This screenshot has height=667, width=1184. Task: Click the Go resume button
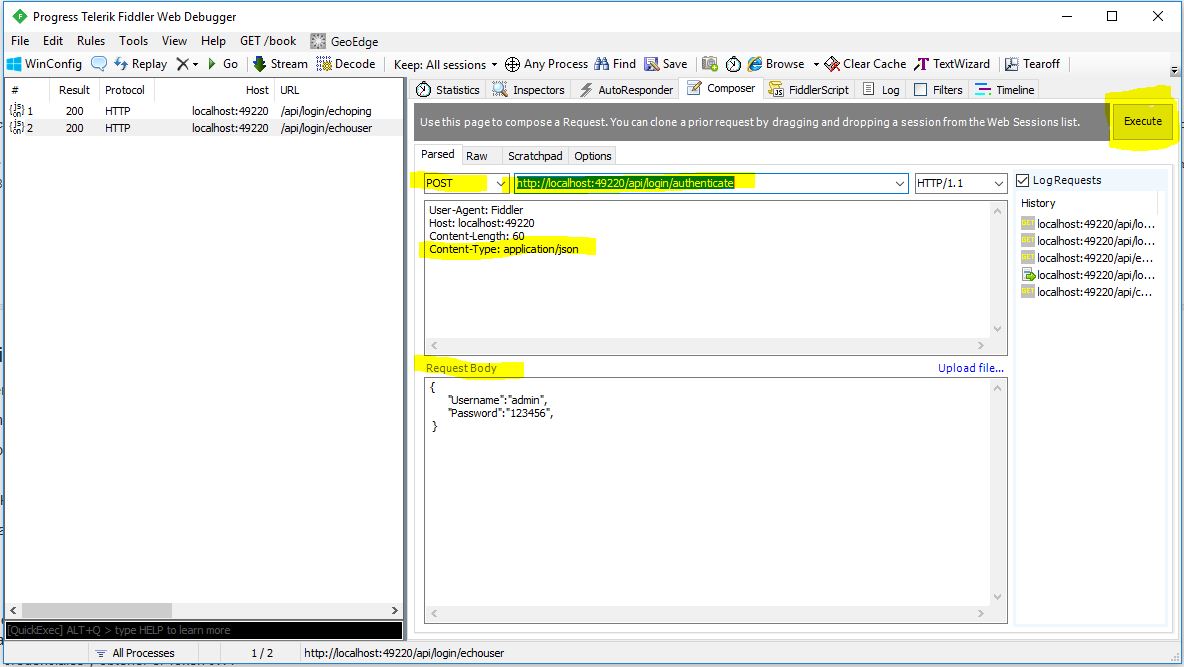[223, 64]
